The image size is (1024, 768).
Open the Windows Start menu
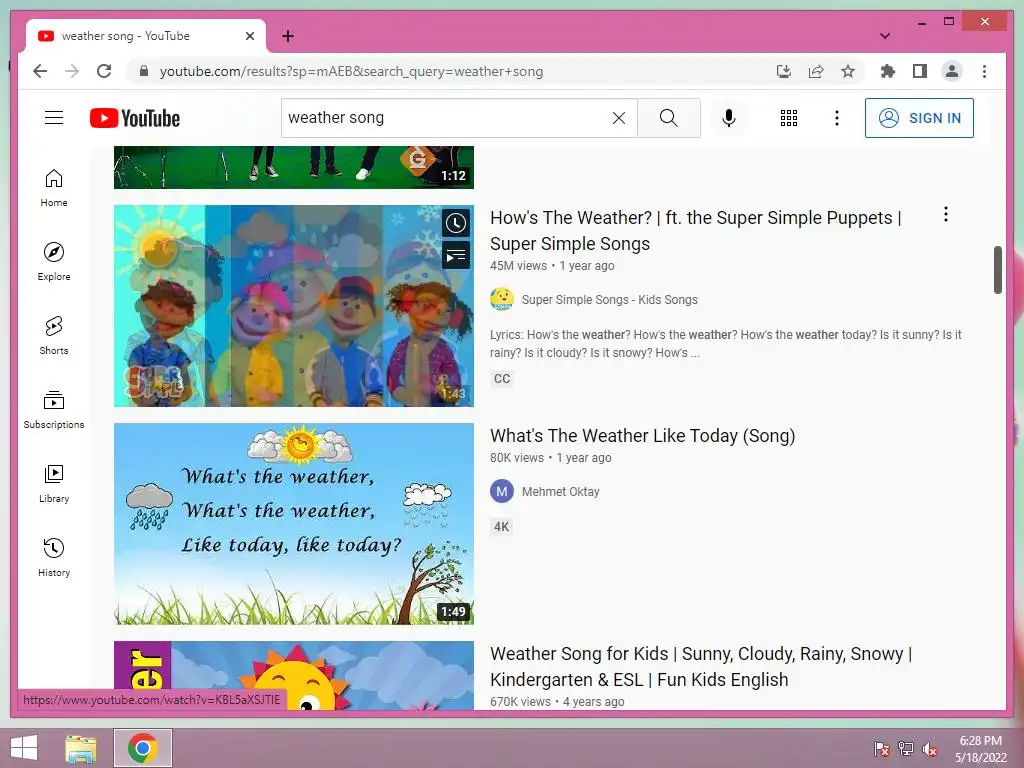tap(24, 748)
